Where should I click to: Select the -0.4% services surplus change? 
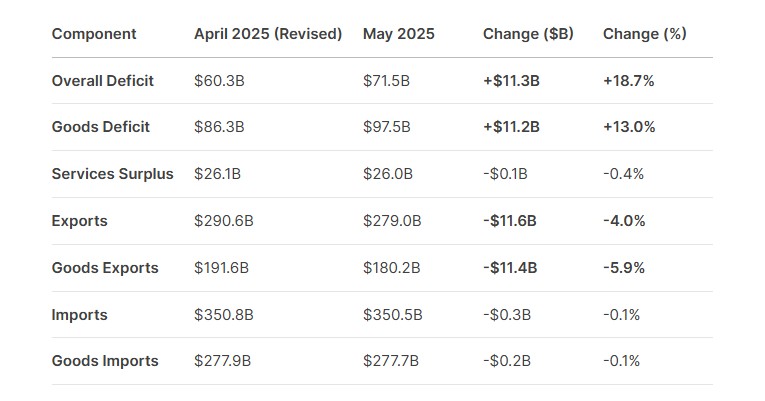pyautogui.click(x=624, y=174)
